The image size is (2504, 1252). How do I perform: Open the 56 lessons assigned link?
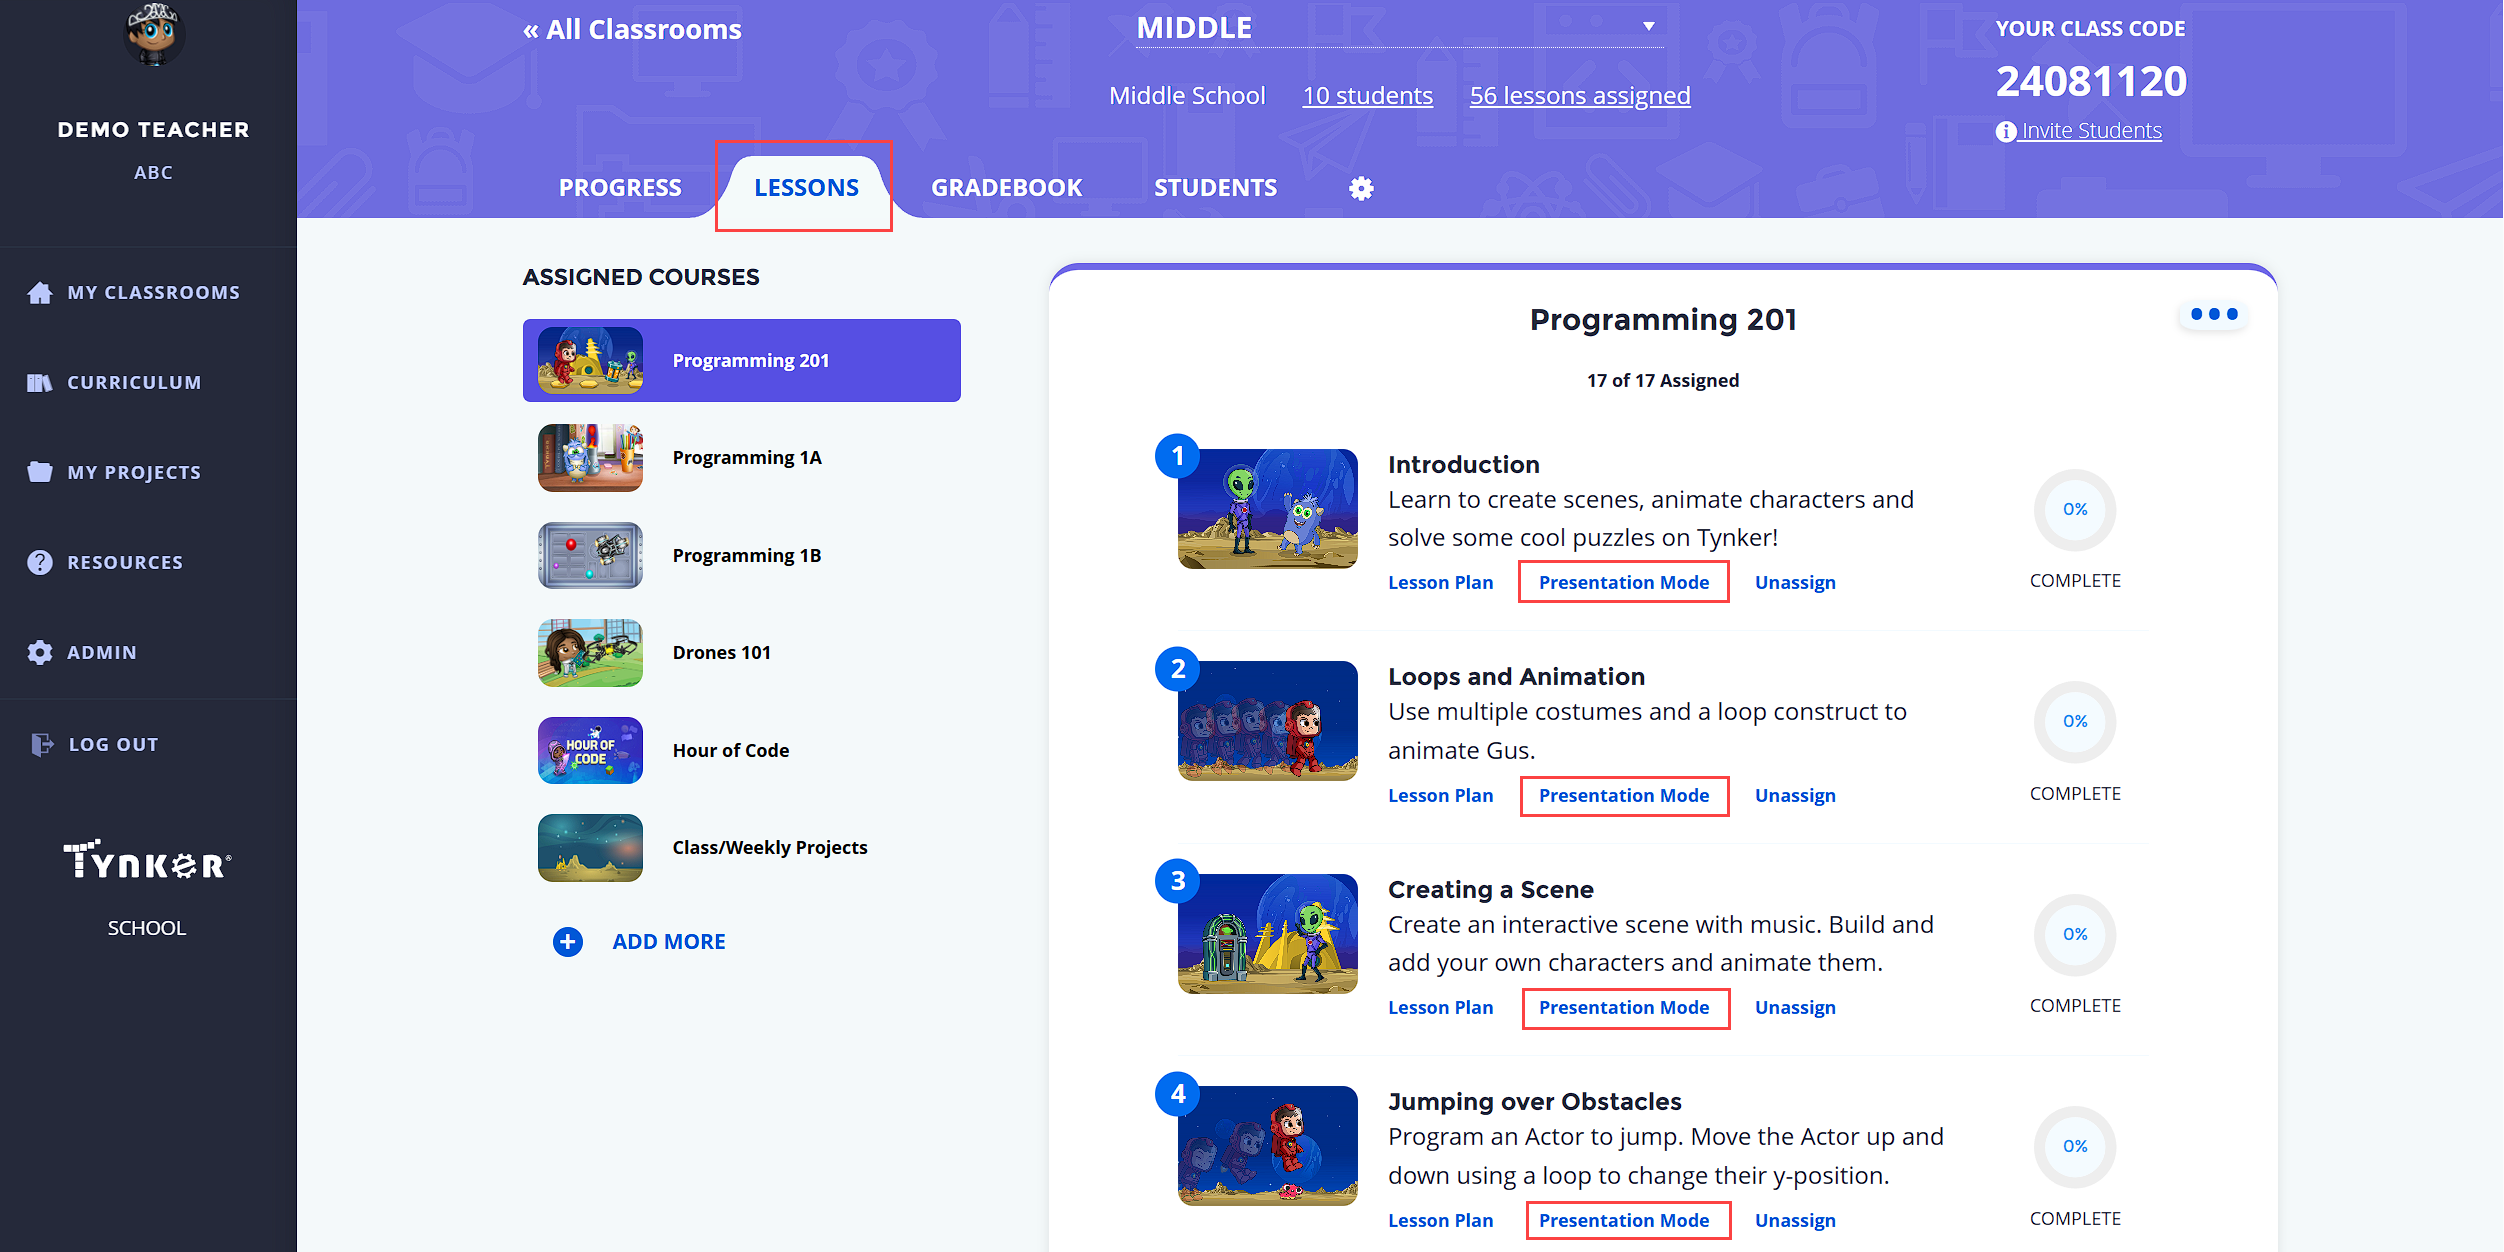point(1580,95)
